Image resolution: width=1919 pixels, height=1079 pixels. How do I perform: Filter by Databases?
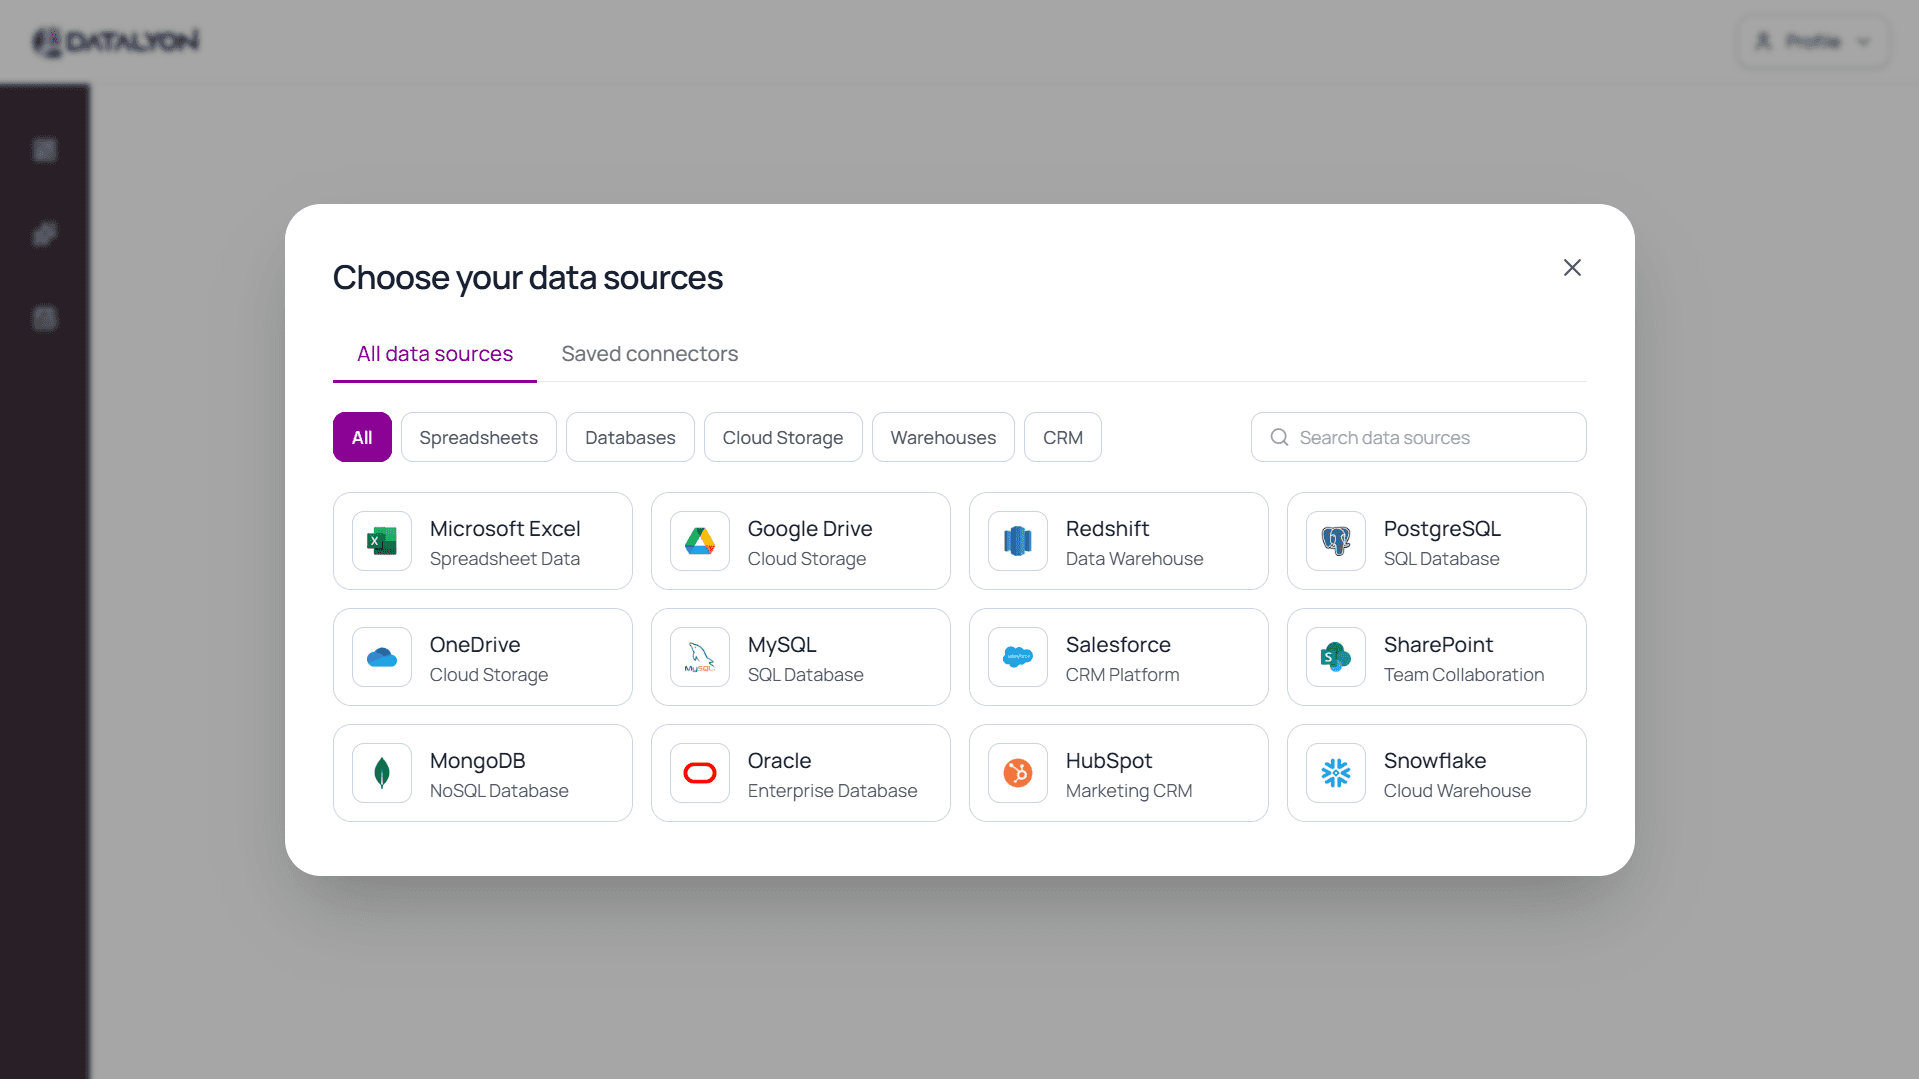click(x=630, y=437)
